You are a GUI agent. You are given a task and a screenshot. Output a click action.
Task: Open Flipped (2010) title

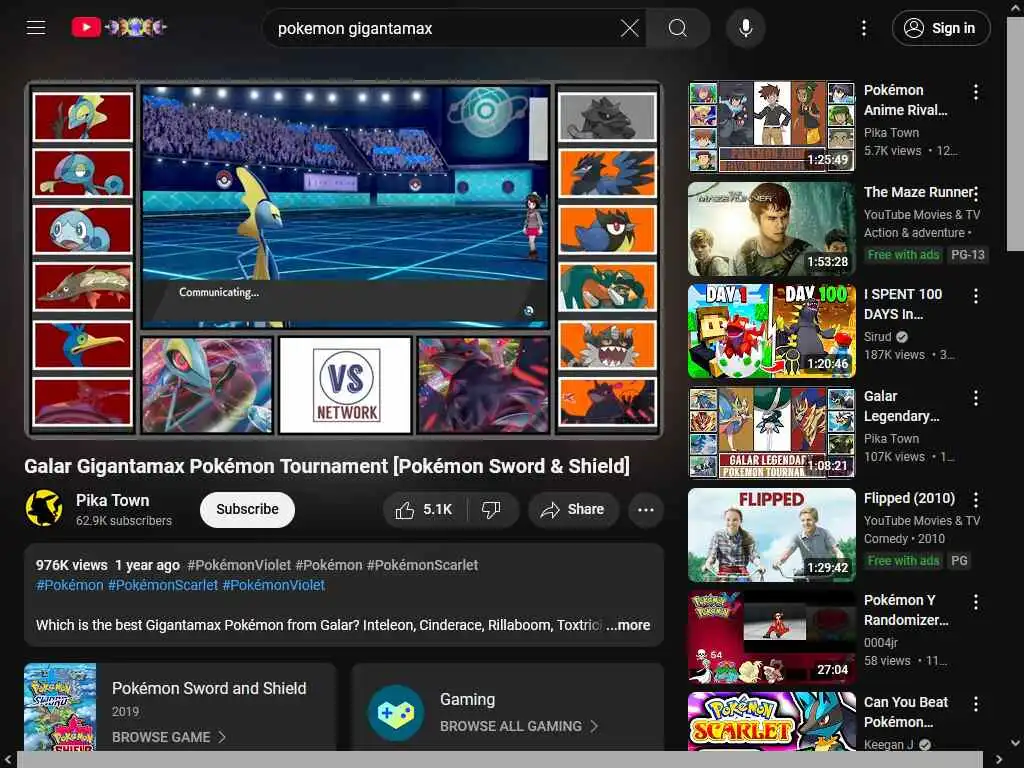tap(909, 498)
